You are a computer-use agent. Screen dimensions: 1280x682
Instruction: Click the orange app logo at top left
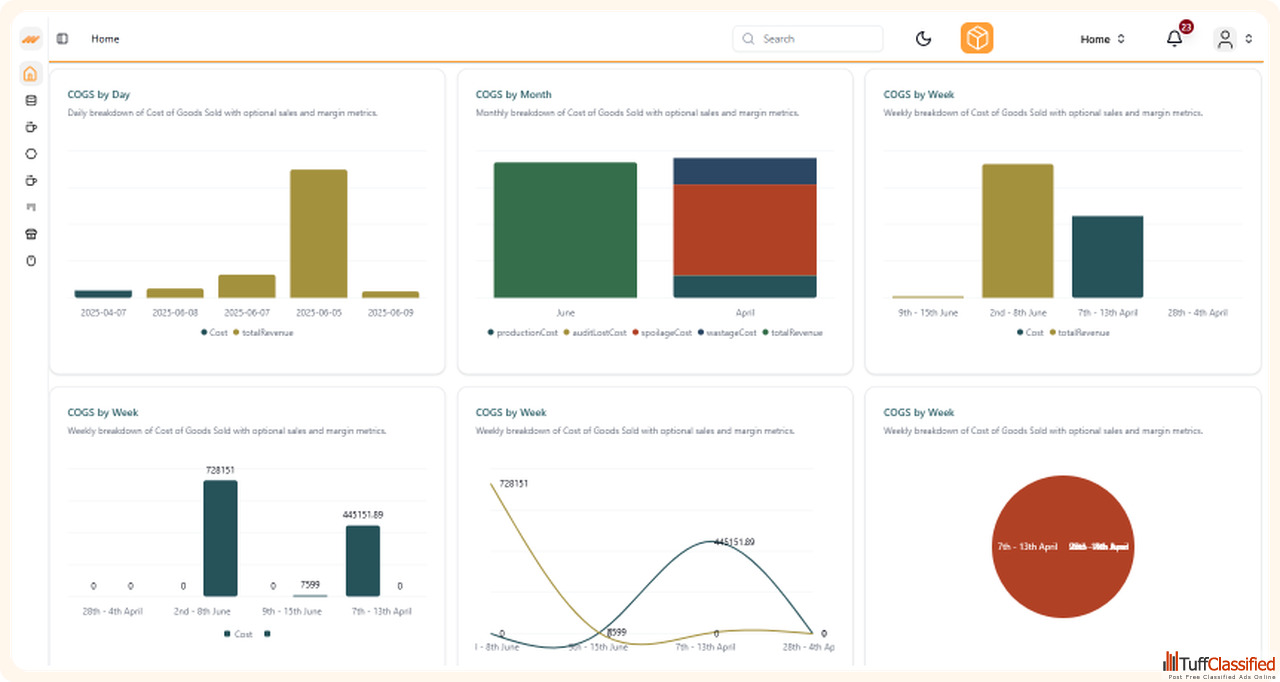30,39
